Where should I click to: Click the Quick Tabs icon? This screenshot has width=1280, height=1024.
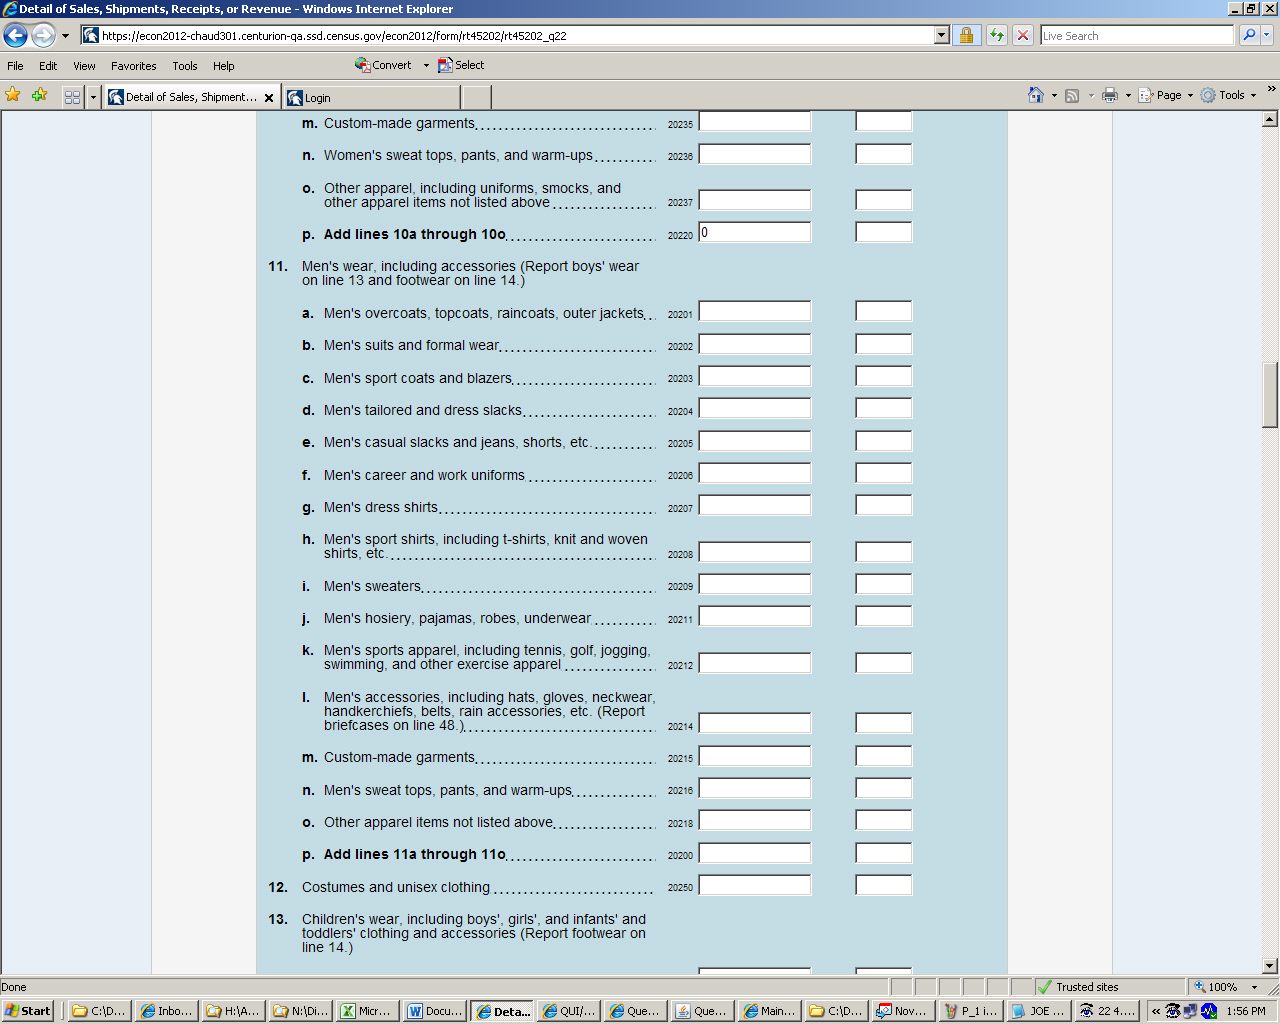coord(72,97)
